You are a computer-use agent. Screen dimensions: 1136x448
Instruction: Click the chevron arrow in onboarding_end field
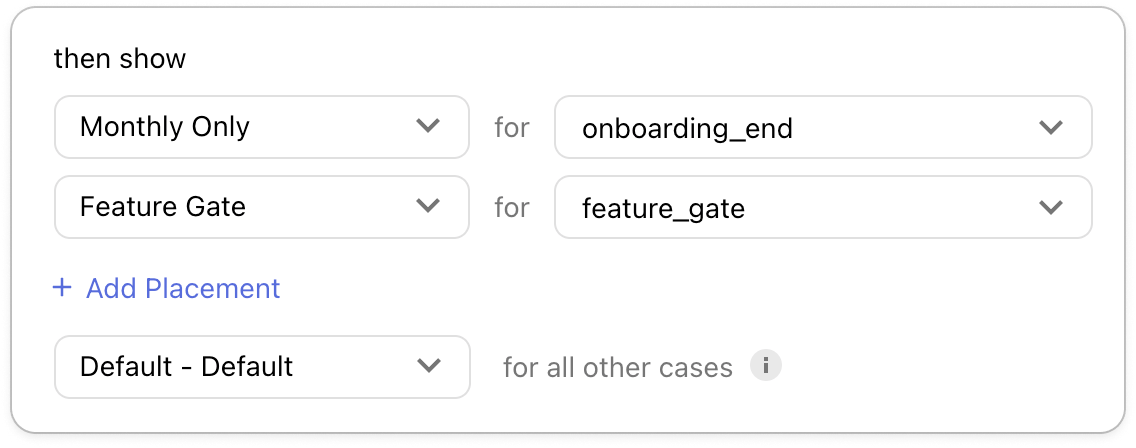coord(1051,127)
